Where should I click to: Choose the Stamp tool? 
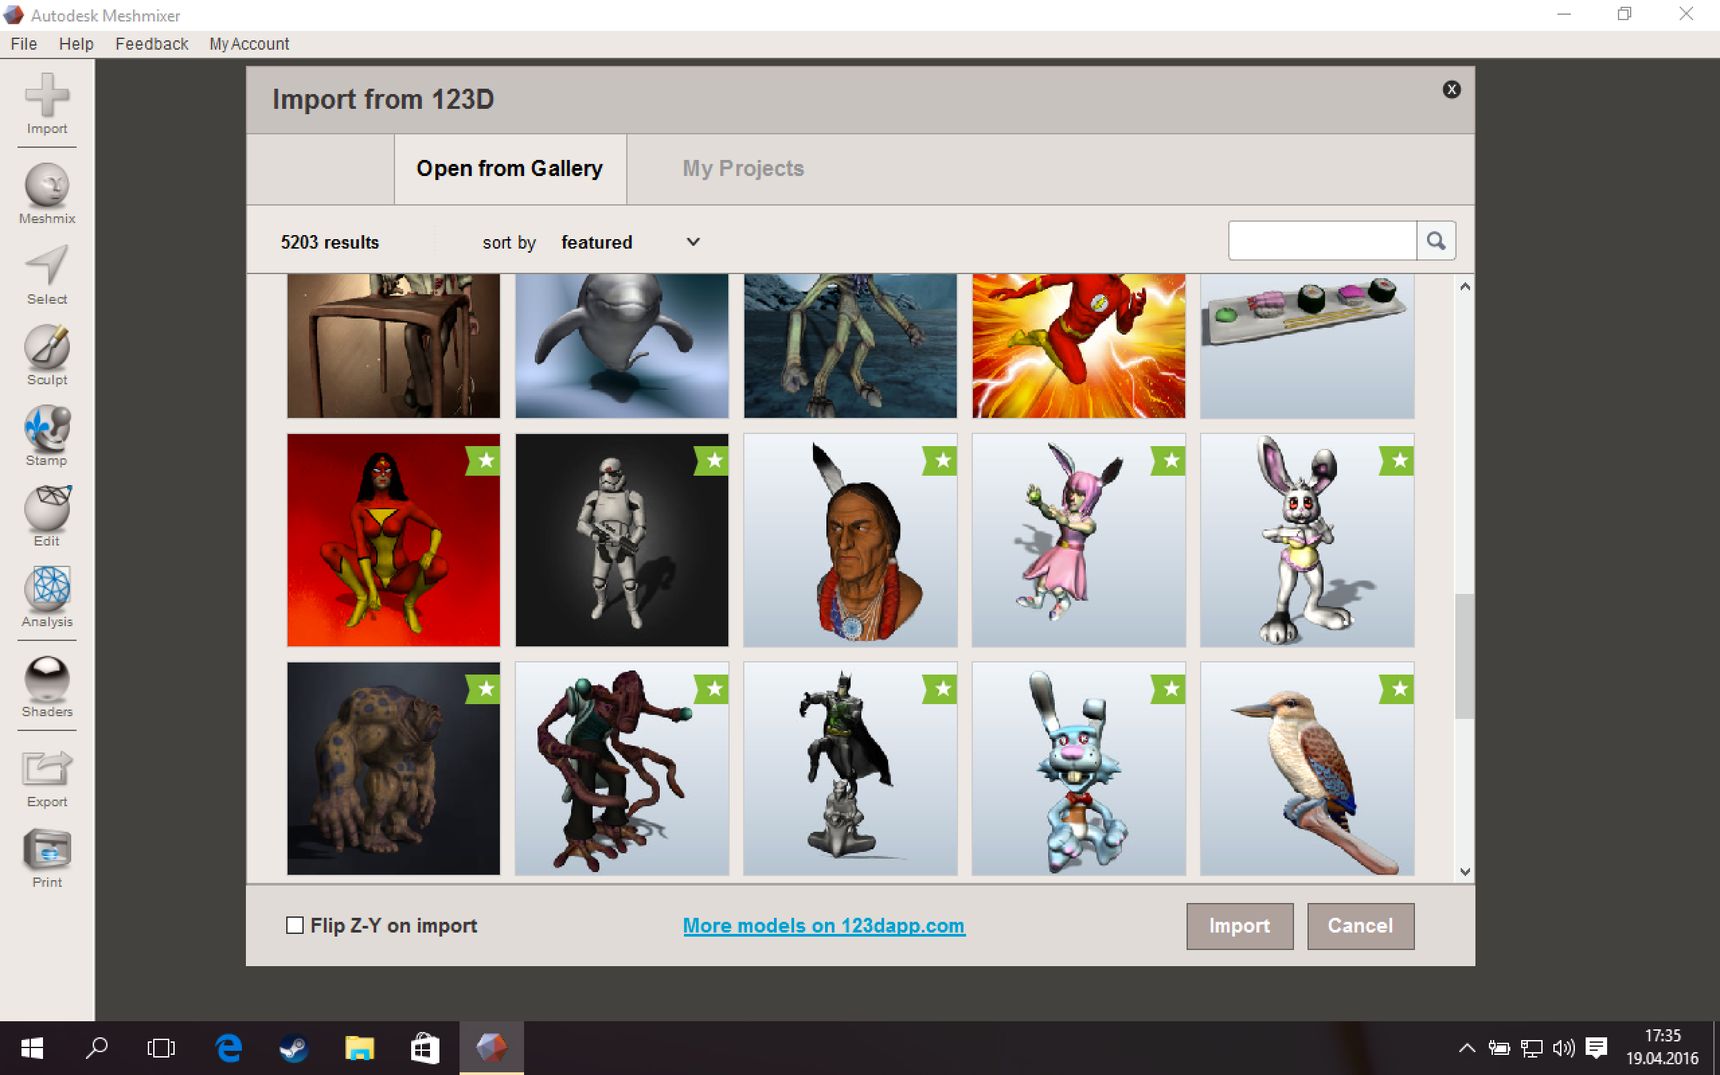point(47,436)
